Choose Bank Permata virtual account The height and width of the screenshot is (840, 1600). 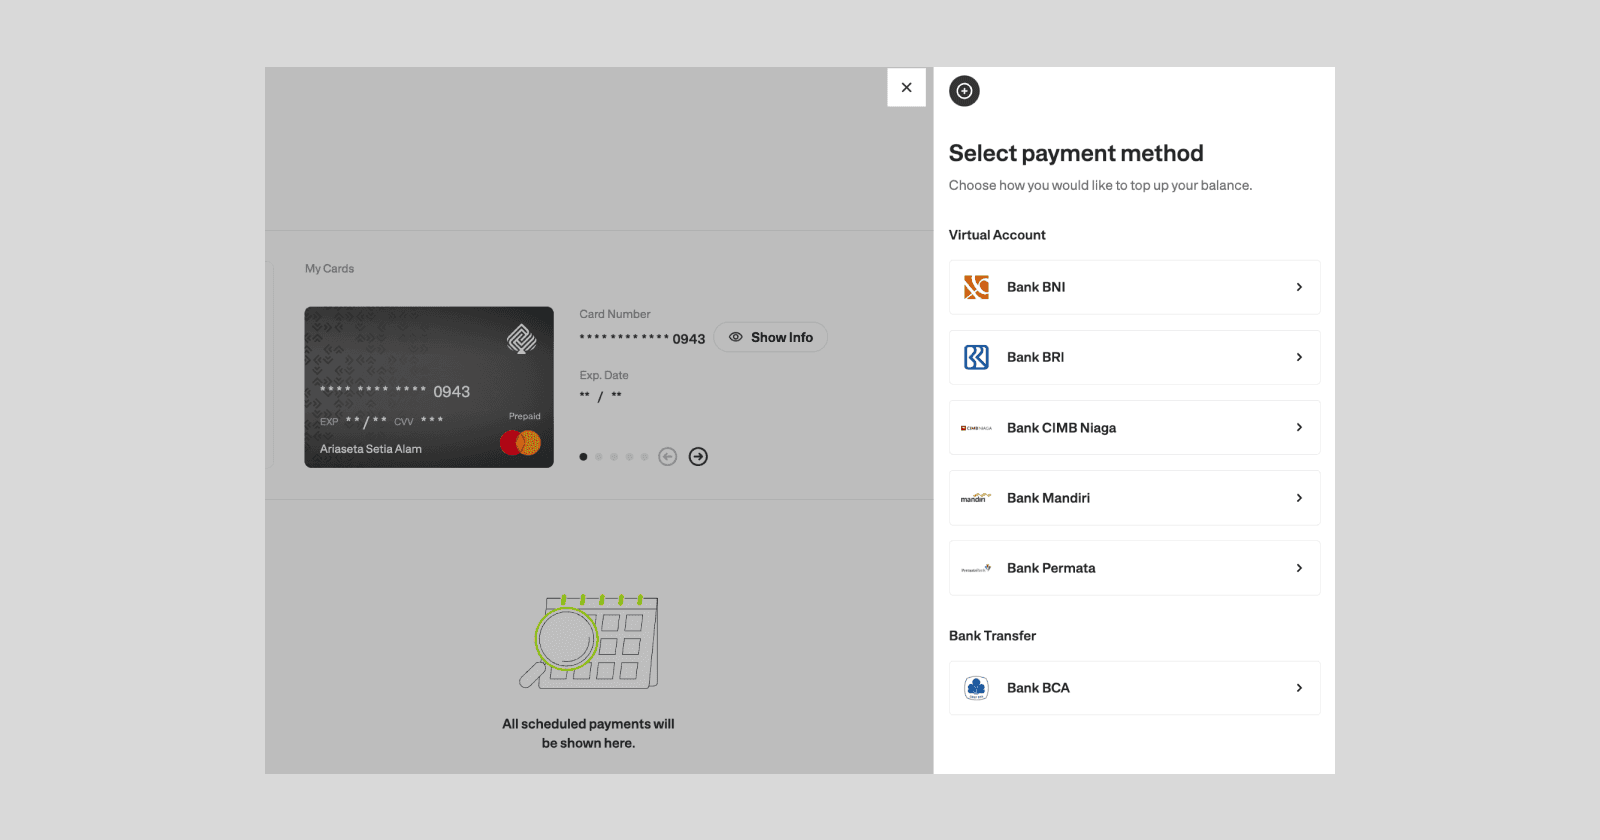(x=1134, y=568)
